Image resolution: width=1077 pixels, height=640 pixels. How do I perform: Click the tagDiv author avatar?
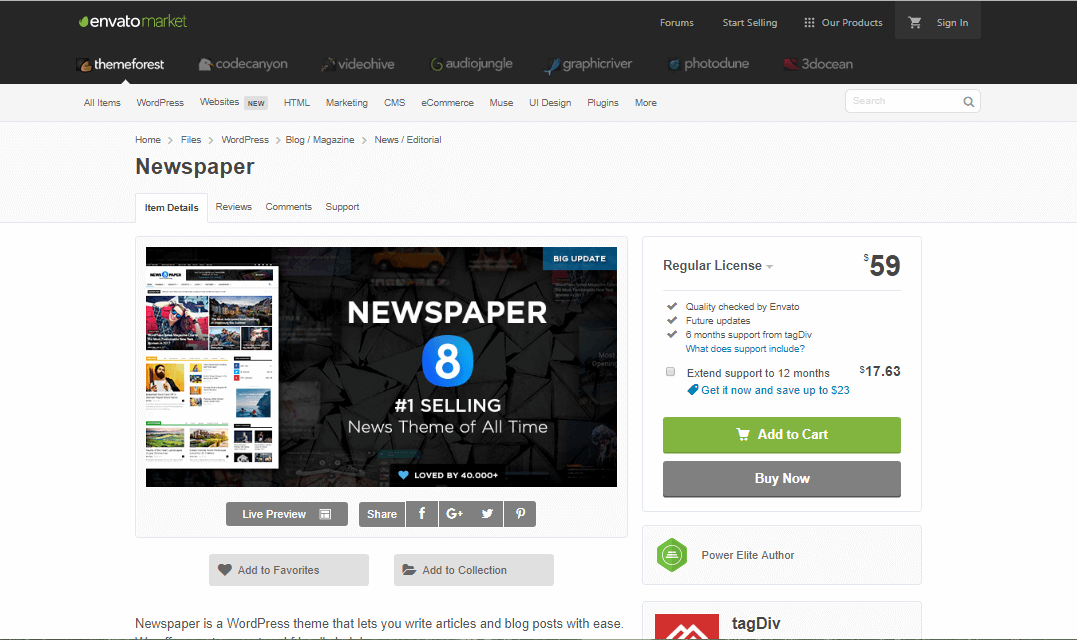(687, 626)
